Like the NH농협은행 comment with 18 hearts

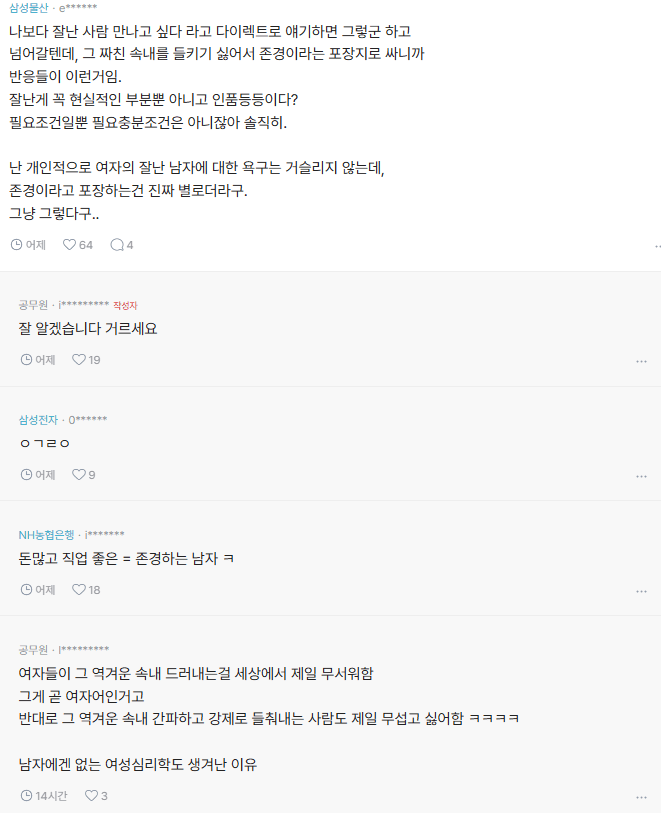pyautogui.click(x=80, y=589)
